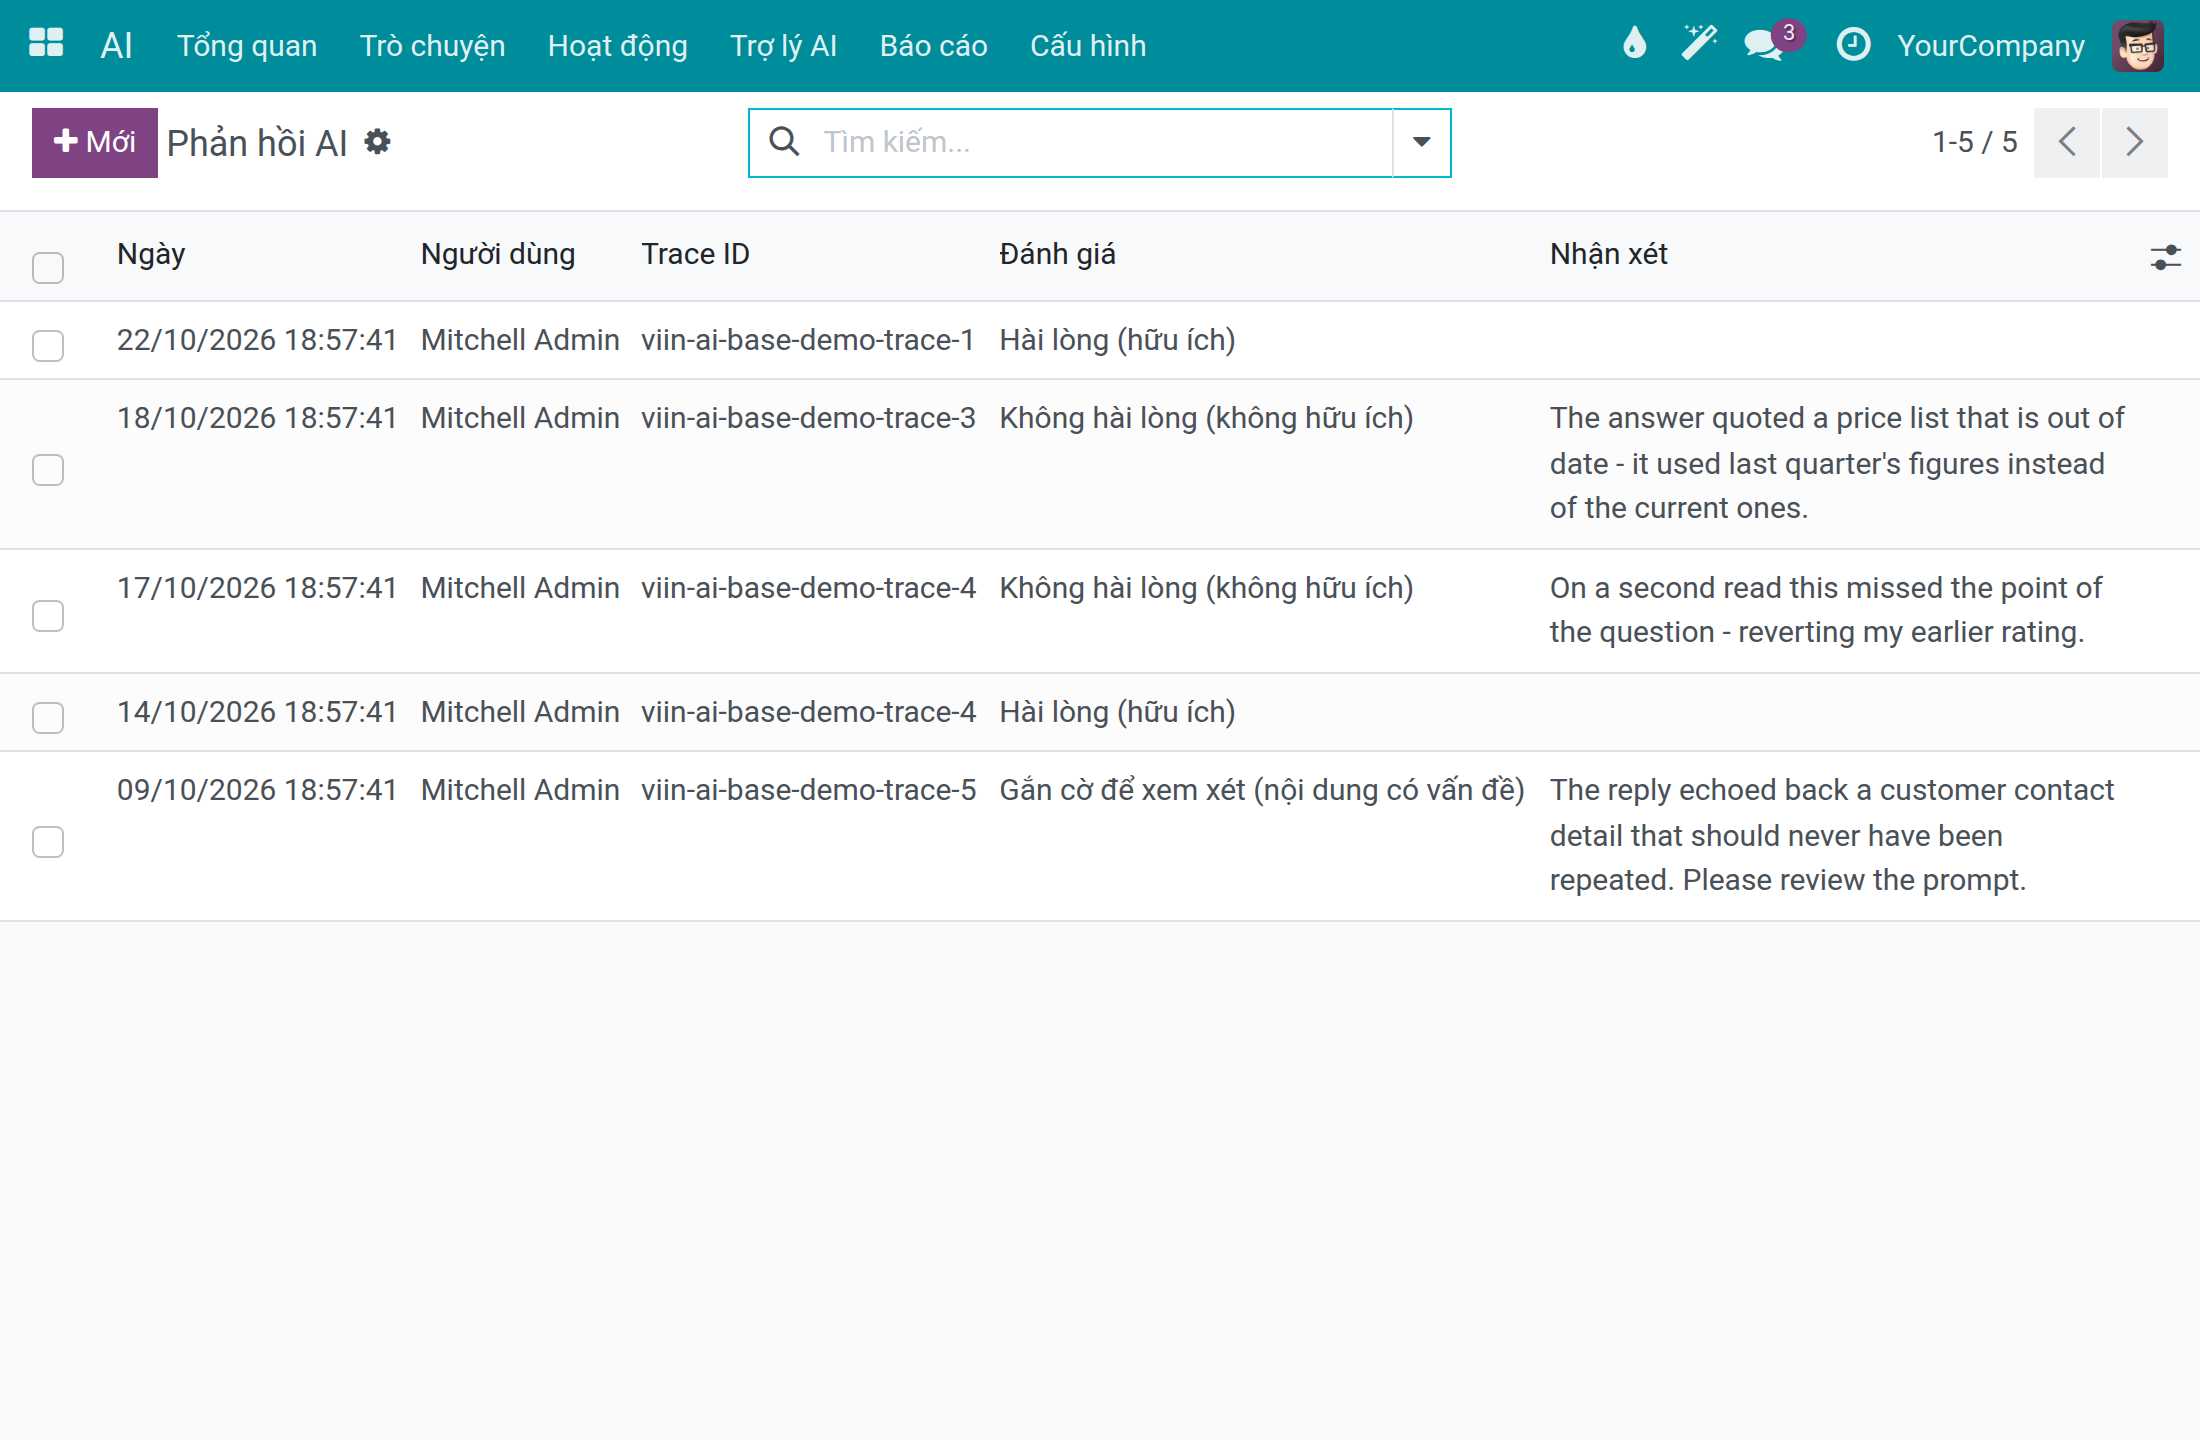Open the apps grid home menu icon
This screenshot has width=2200, height=1440.
pyautogui.click(x=46, y=44)
